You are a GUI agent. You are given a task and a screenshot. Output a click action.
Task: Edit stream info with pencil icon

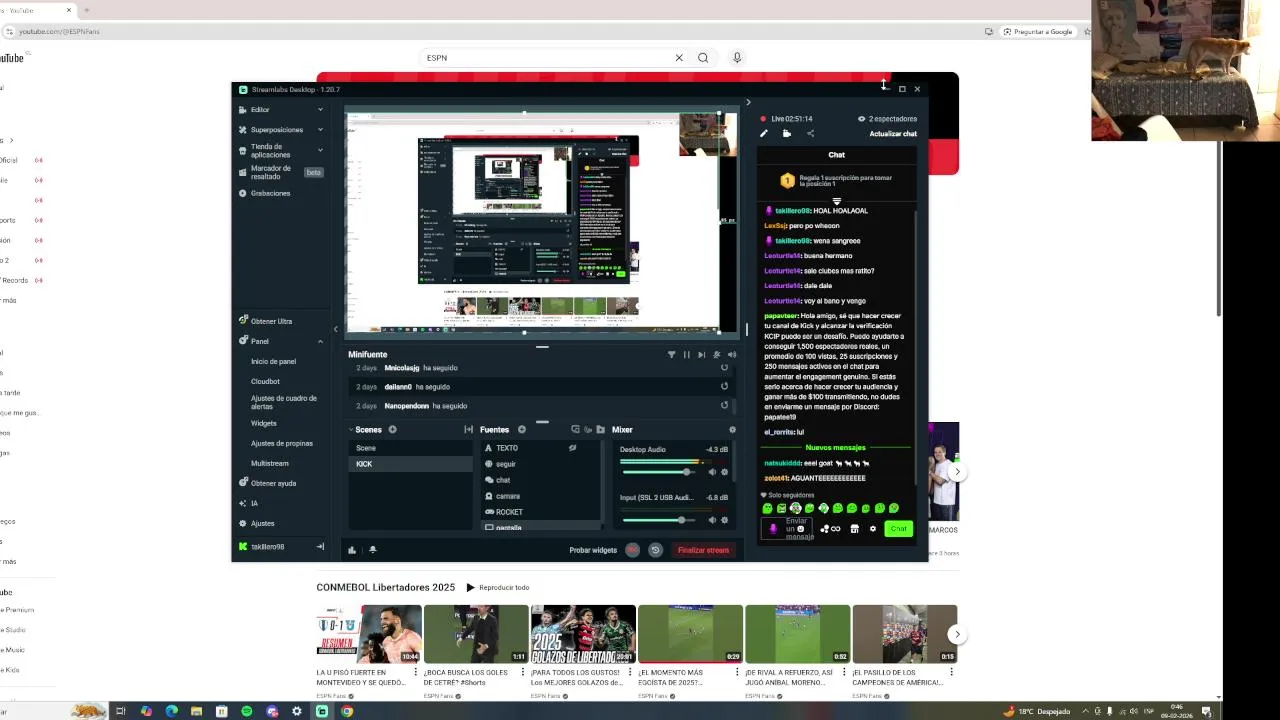[764, 134]
